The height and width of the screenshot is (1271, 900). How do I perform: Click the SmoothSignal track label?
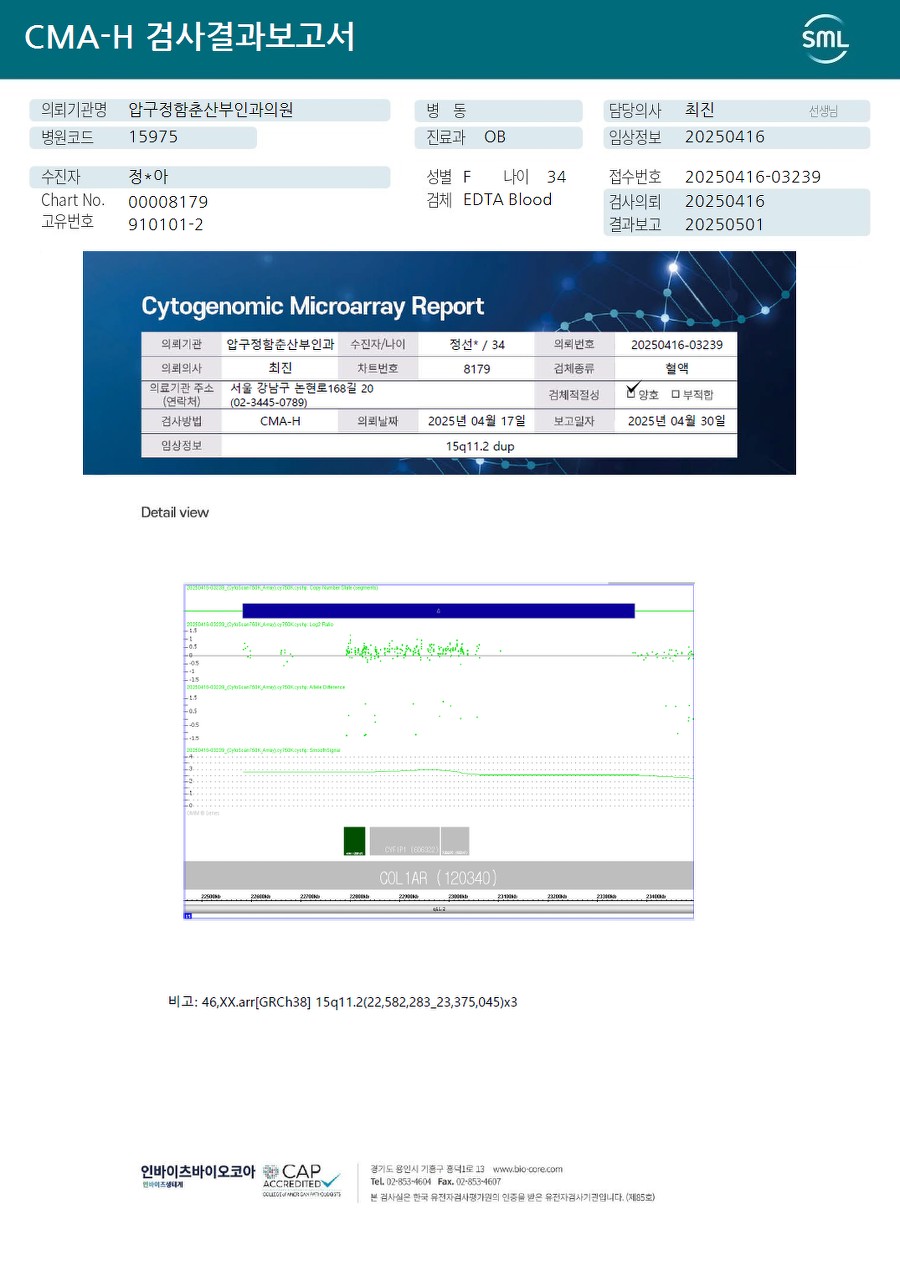point(262,749)
